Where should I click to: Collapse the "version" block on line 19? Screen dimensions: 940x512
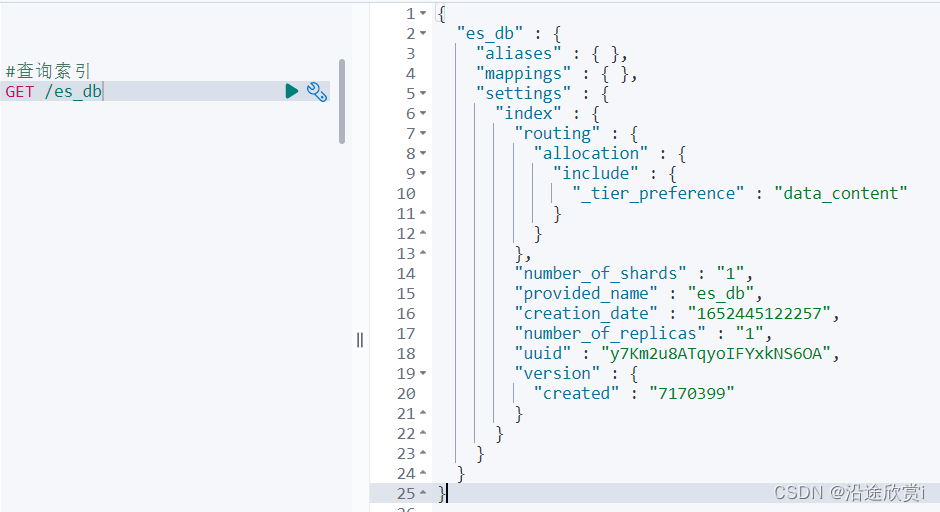[423, 374]
